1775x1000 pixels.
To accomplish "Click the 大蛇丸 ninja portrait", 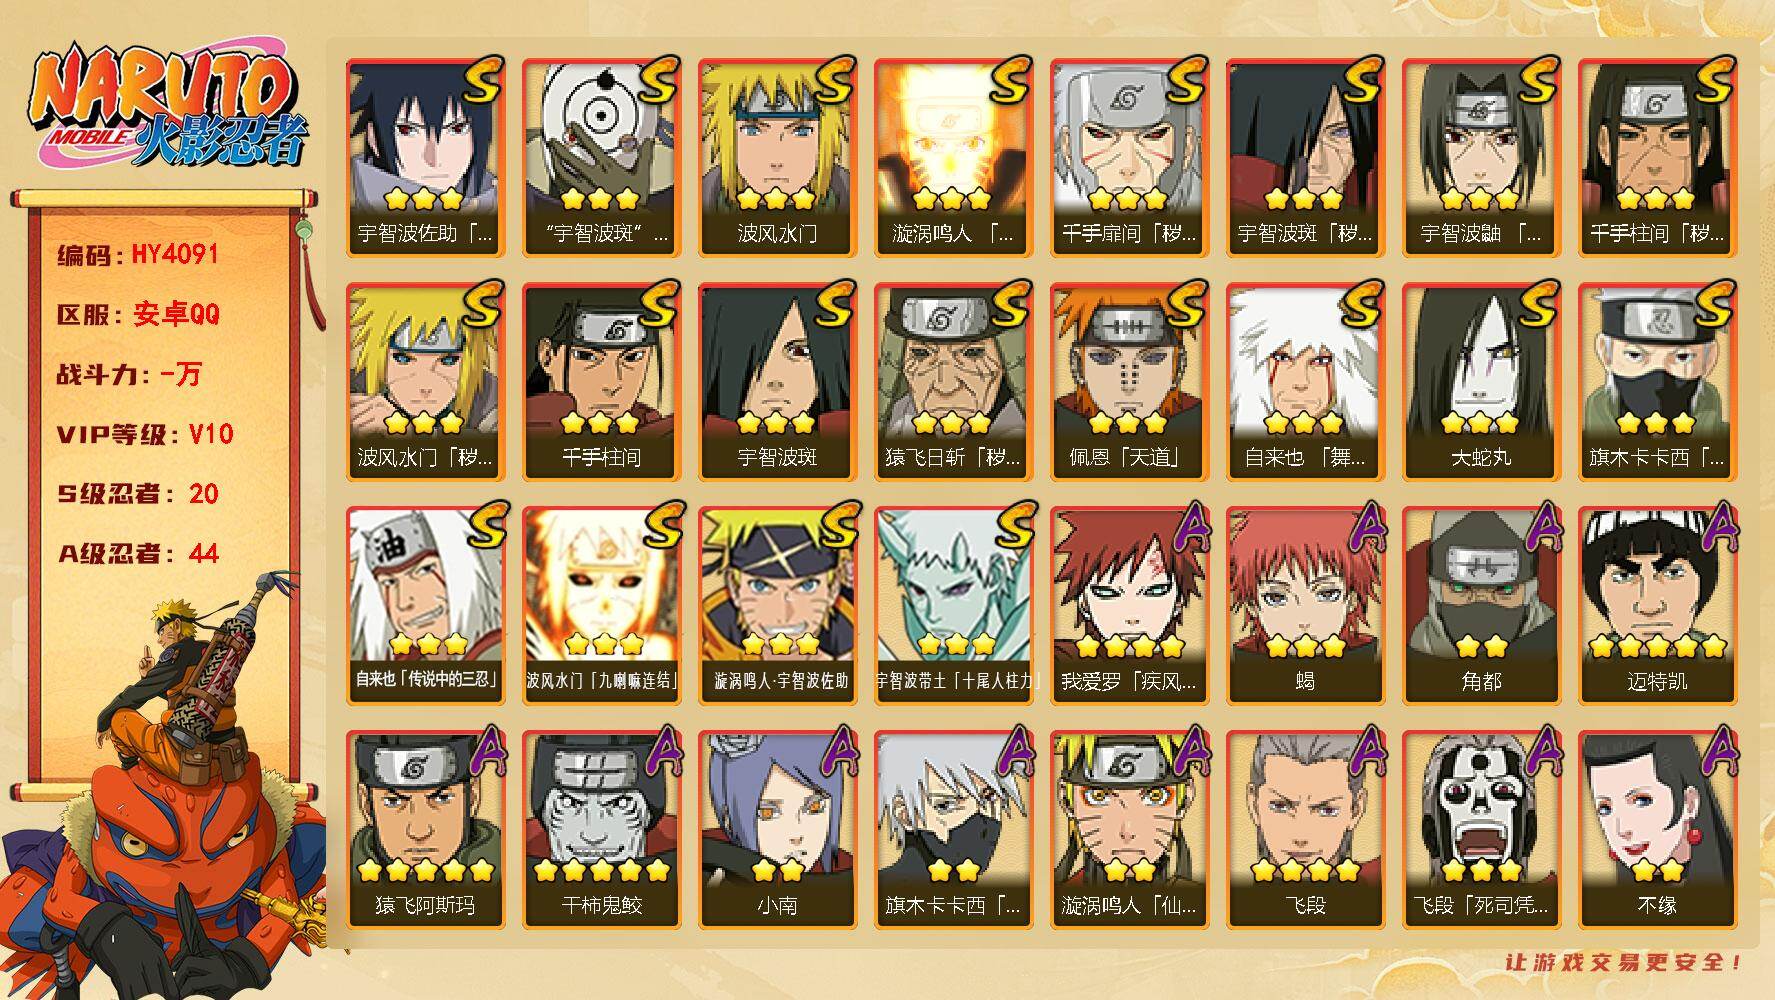I will click(x=1481, y=381).
